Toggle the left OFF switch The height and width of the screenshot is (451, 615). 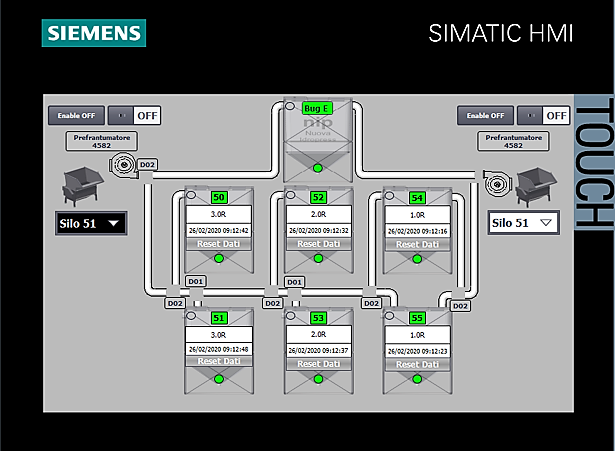135,116
